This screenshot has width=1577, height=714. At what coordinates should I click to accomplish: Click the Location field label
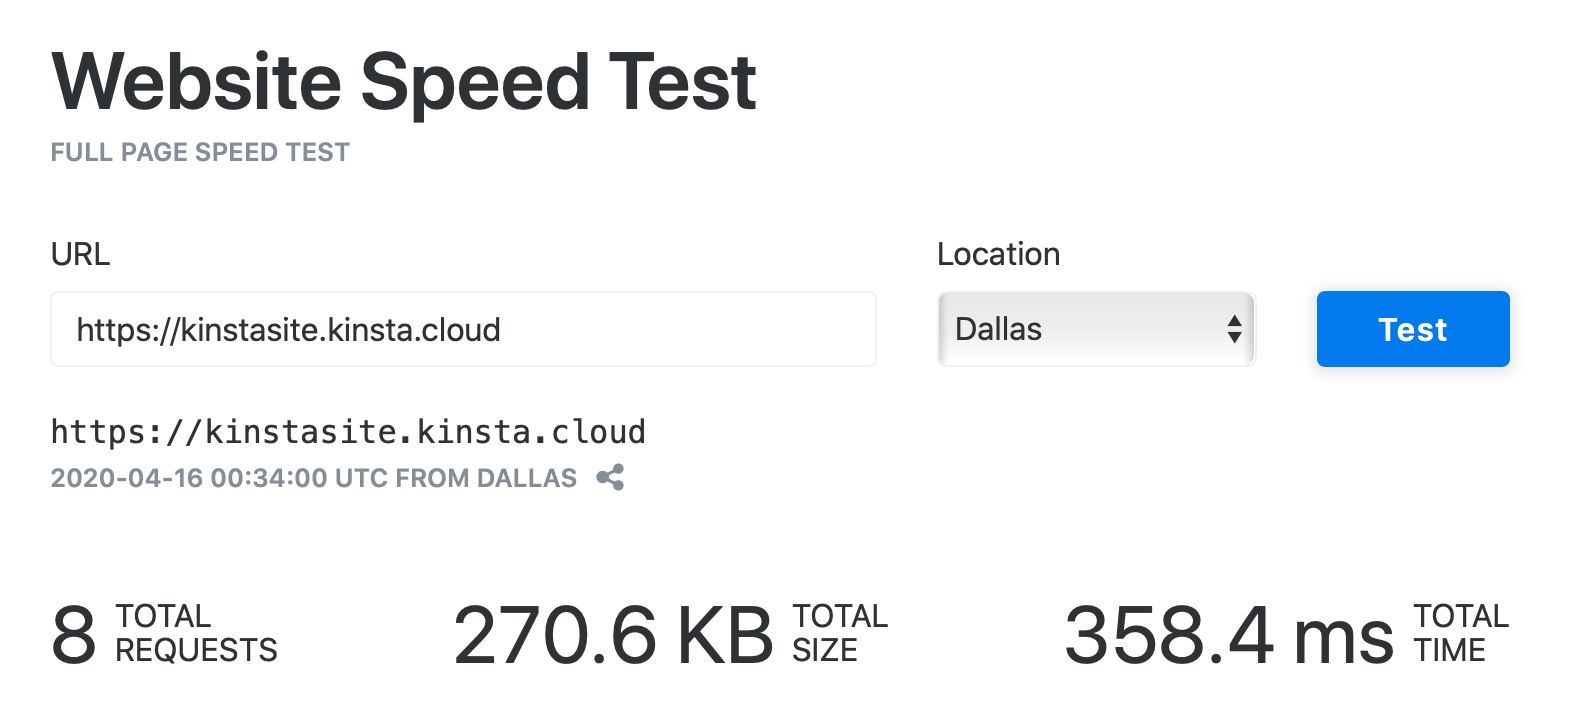click(x=998, y=254)
